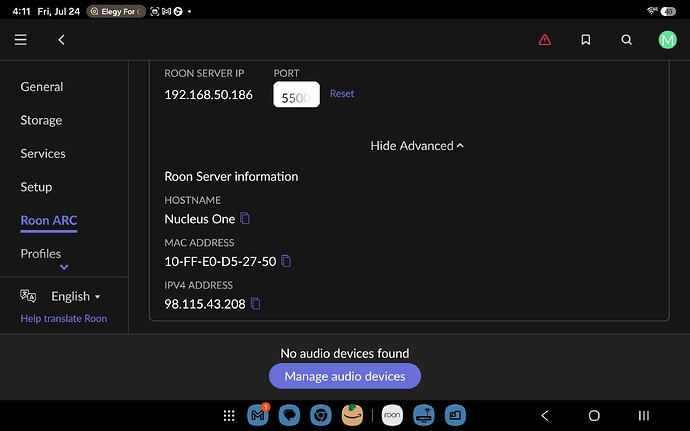Image resolution: width=690 pixels, height=431 pixels.
Task: Reset the port number
Action: [x=342, y=93]
